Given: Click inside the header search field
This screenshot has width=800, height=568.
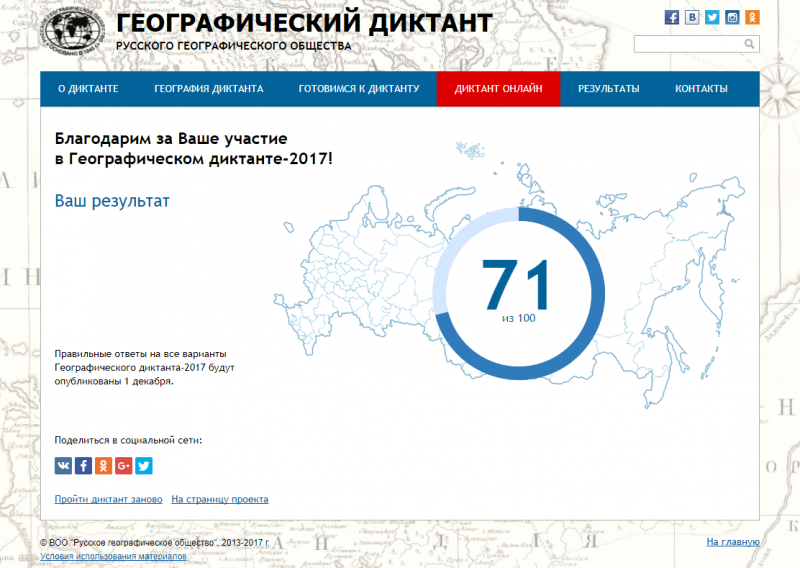Looking at the screenshot, I should pos(696,44).
